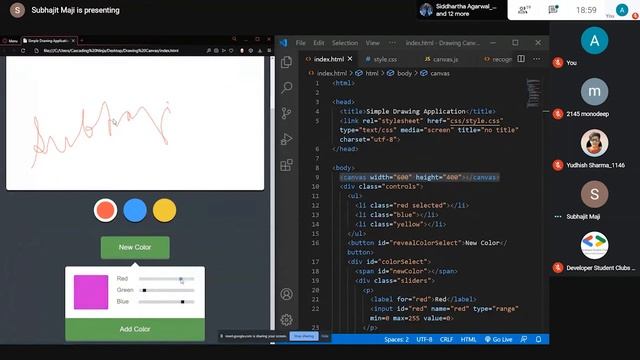Expand the menu bar overflow ellipsis

pos(392,43)
